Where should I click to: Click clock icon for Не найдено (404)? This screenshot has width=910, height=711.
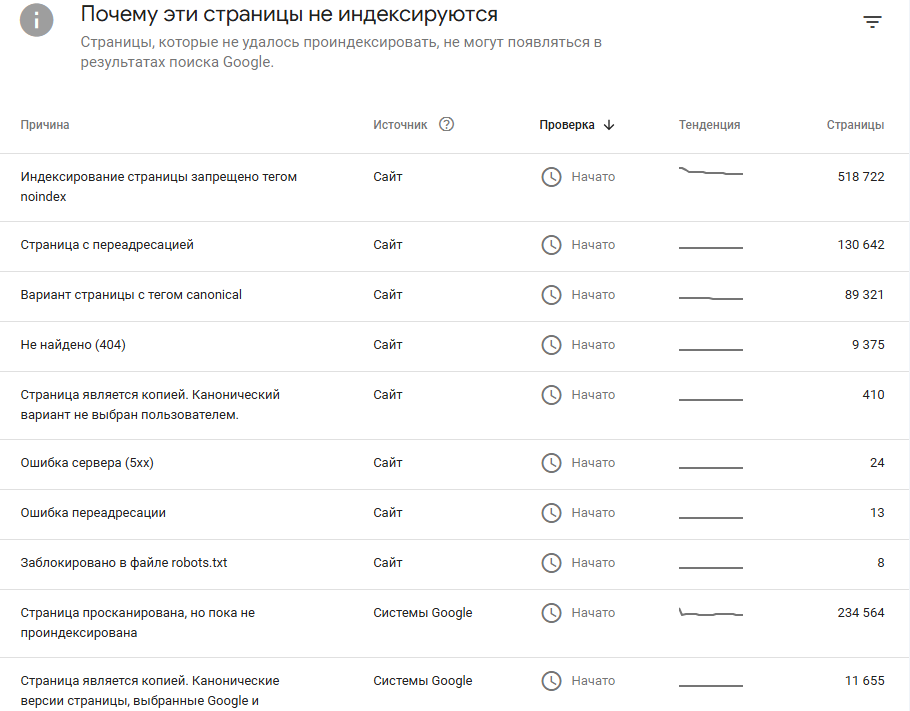(551, 345)
